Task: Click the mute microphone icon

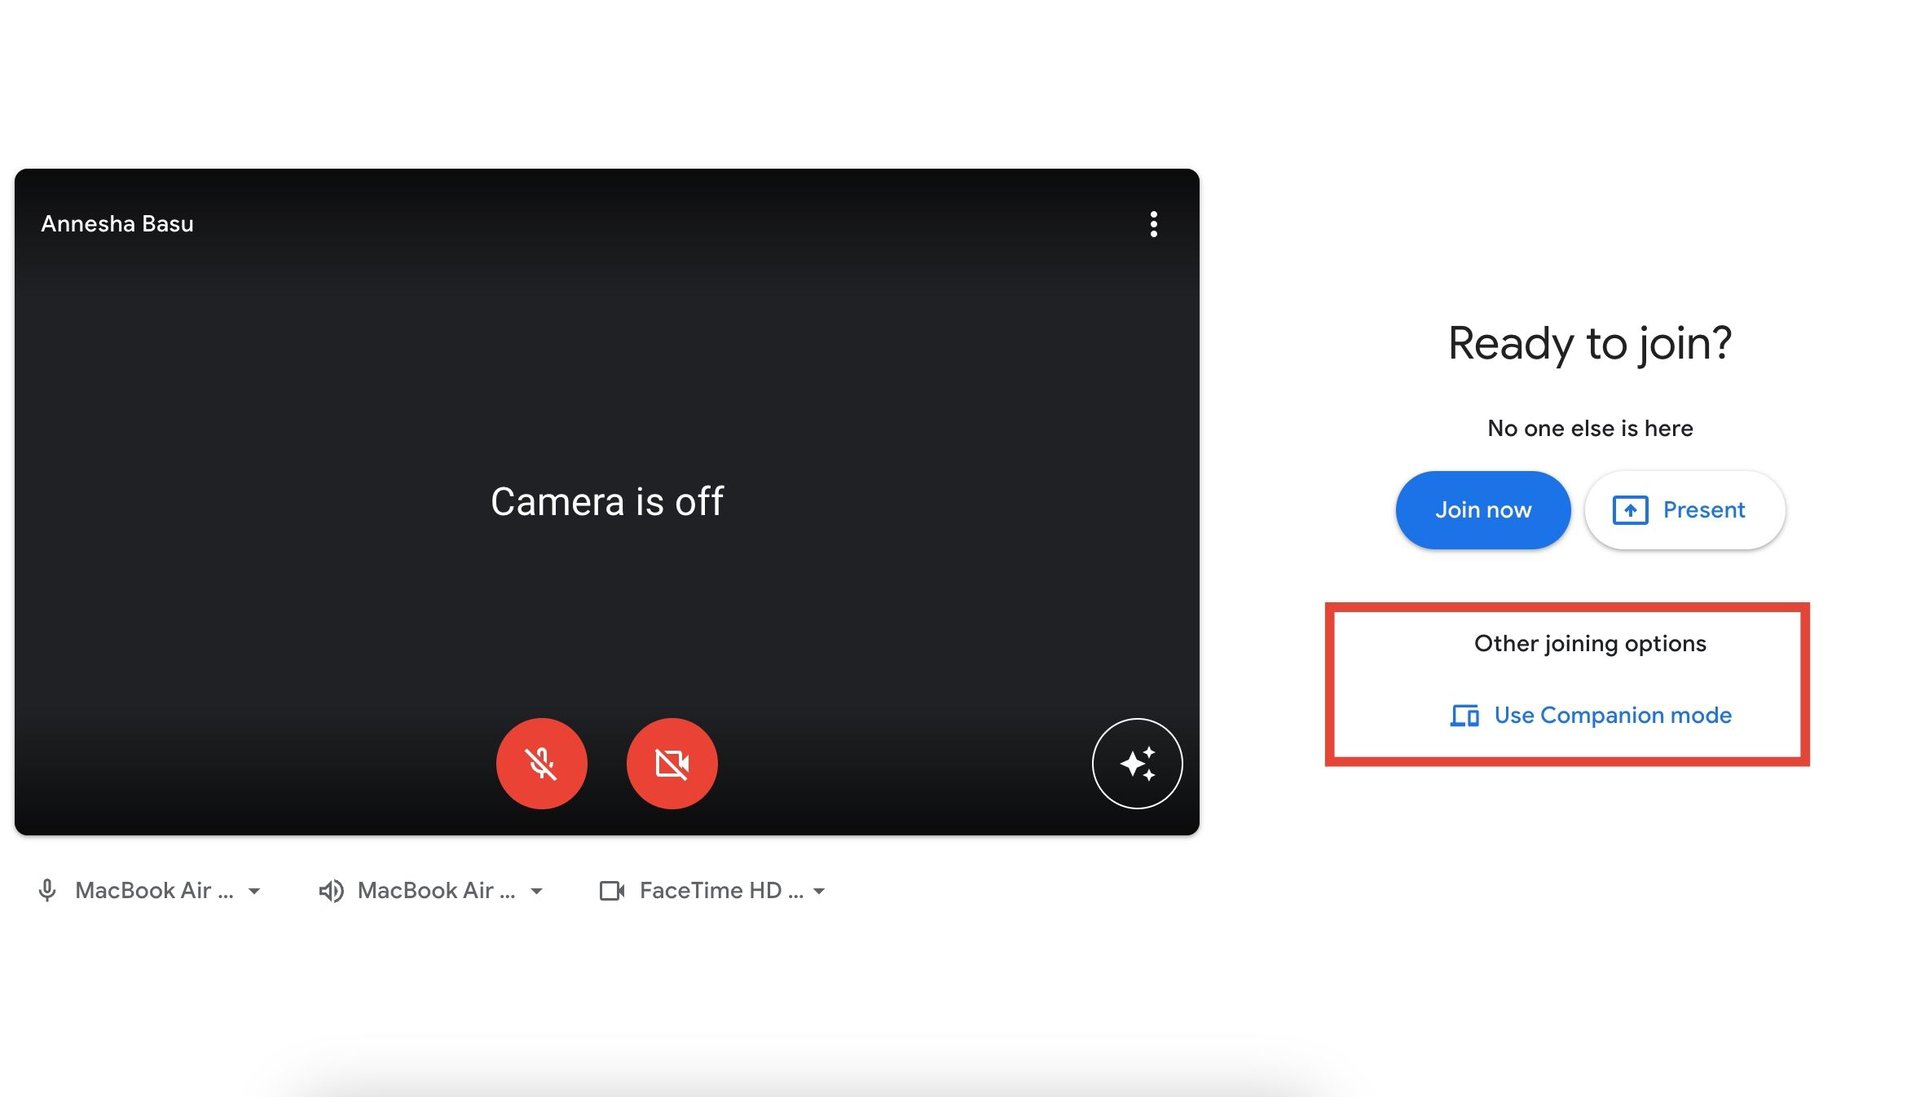Action: (x=542, y=762)
